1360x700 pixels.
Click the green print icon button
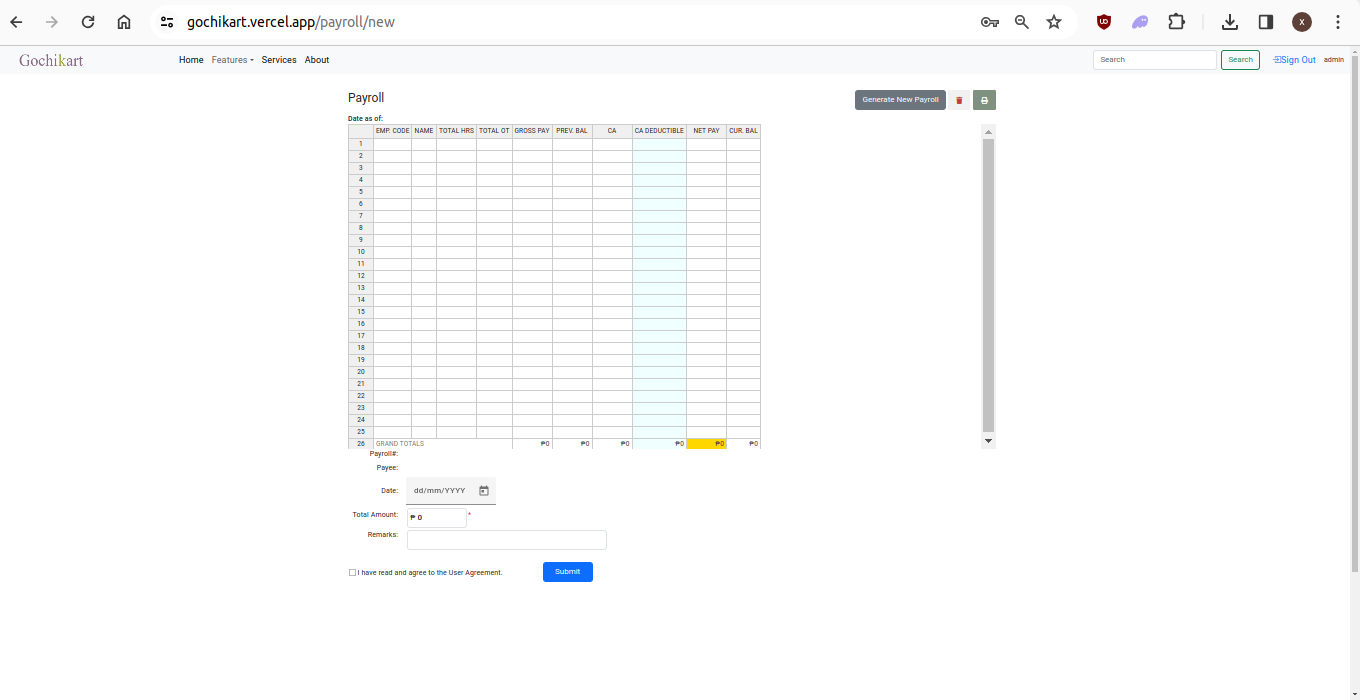(984, 100)
